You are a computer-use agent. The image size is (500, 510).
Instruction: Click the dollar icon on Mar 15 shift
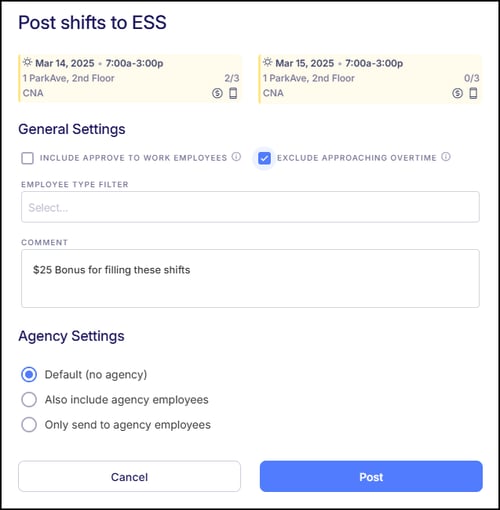[x=457, y=93]
